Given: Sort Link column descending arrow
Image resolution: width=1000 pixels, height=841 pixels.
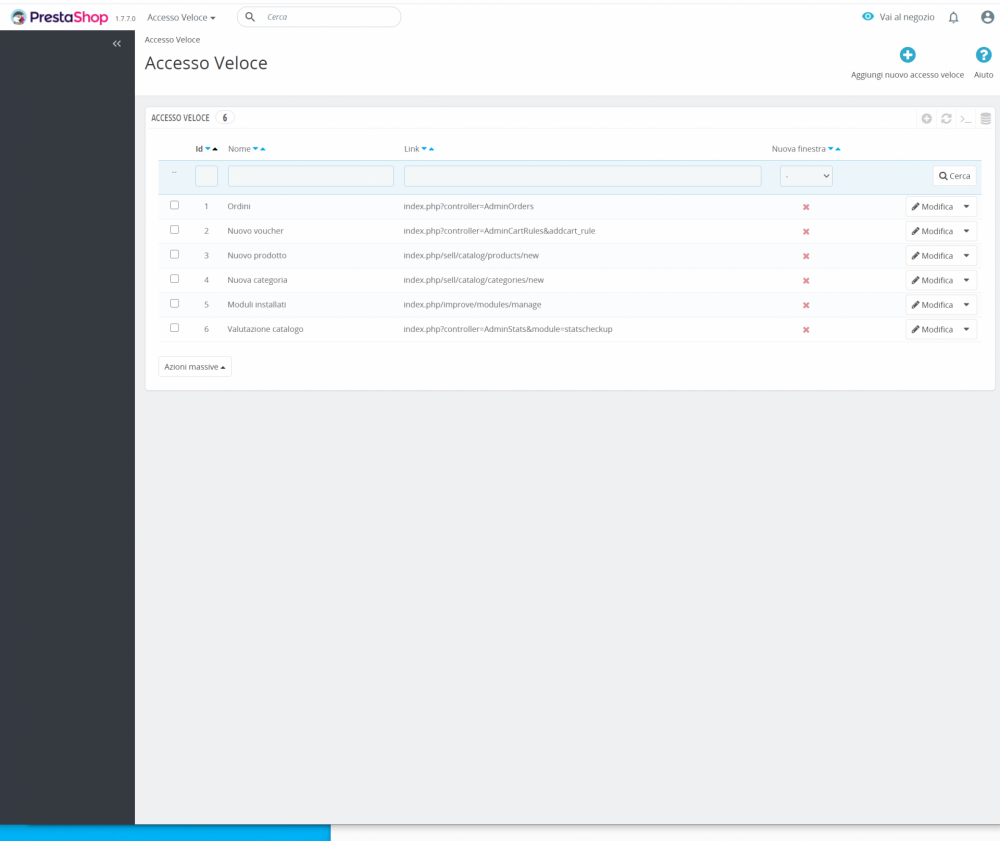Looking at the screenshot, I should (x=424, y=149).
